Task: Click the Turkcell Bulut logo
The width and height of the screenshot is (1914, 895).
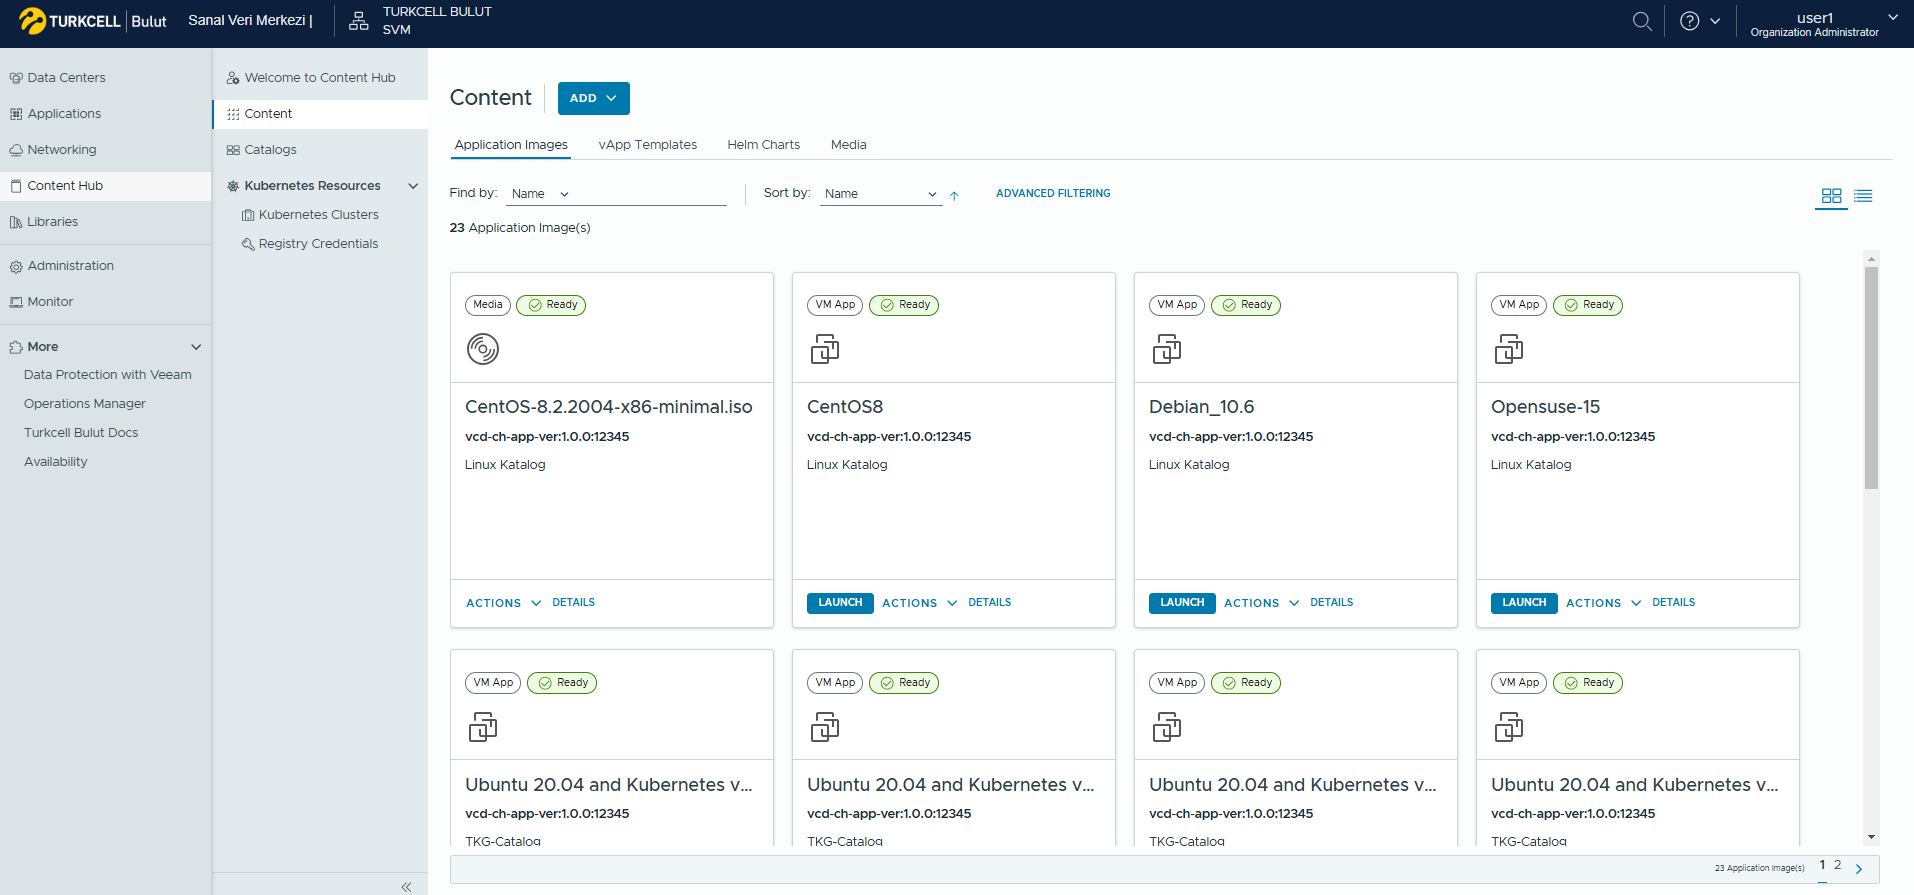Action: pos(93,21)
